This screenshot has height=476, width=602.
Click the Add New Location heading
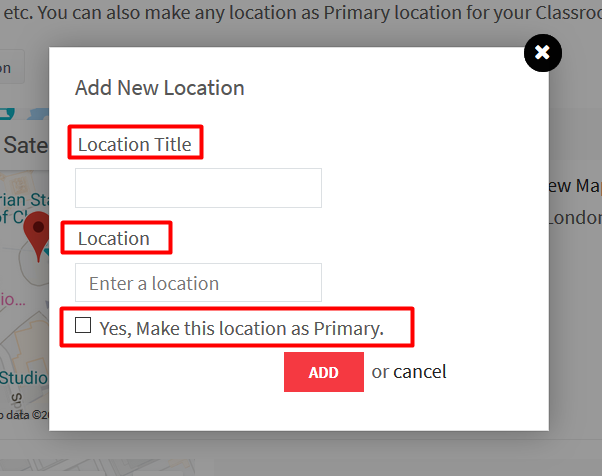tap(160, 88)
